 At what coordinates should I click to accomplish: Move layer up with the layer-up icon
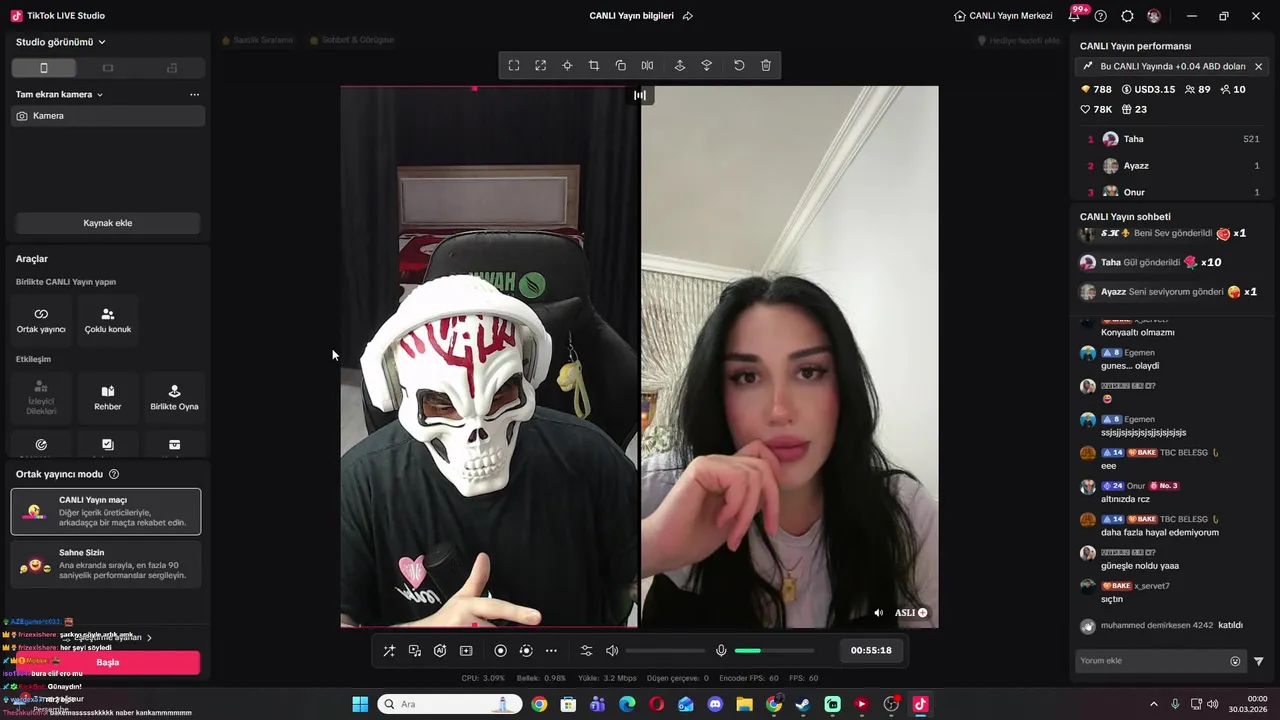(x=680, y=65)
